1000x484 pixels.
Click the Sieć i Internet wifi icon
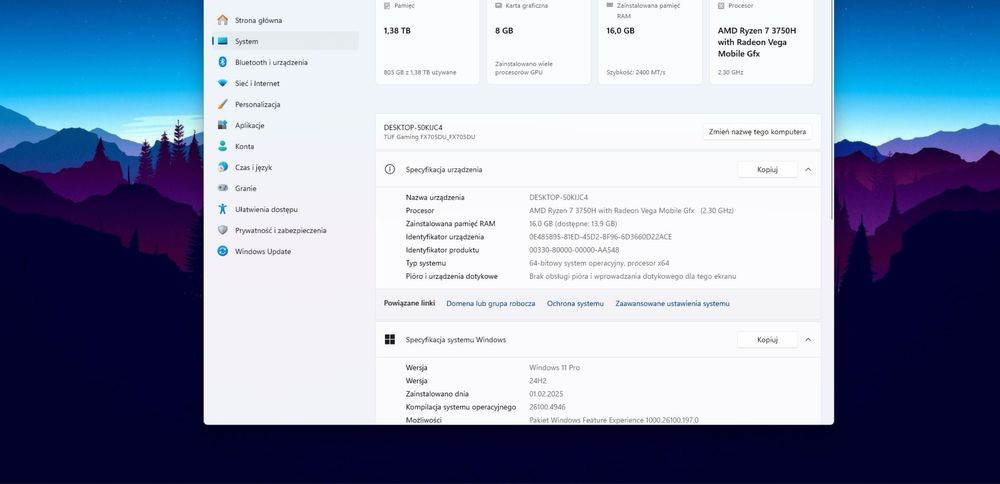point(223,83)
